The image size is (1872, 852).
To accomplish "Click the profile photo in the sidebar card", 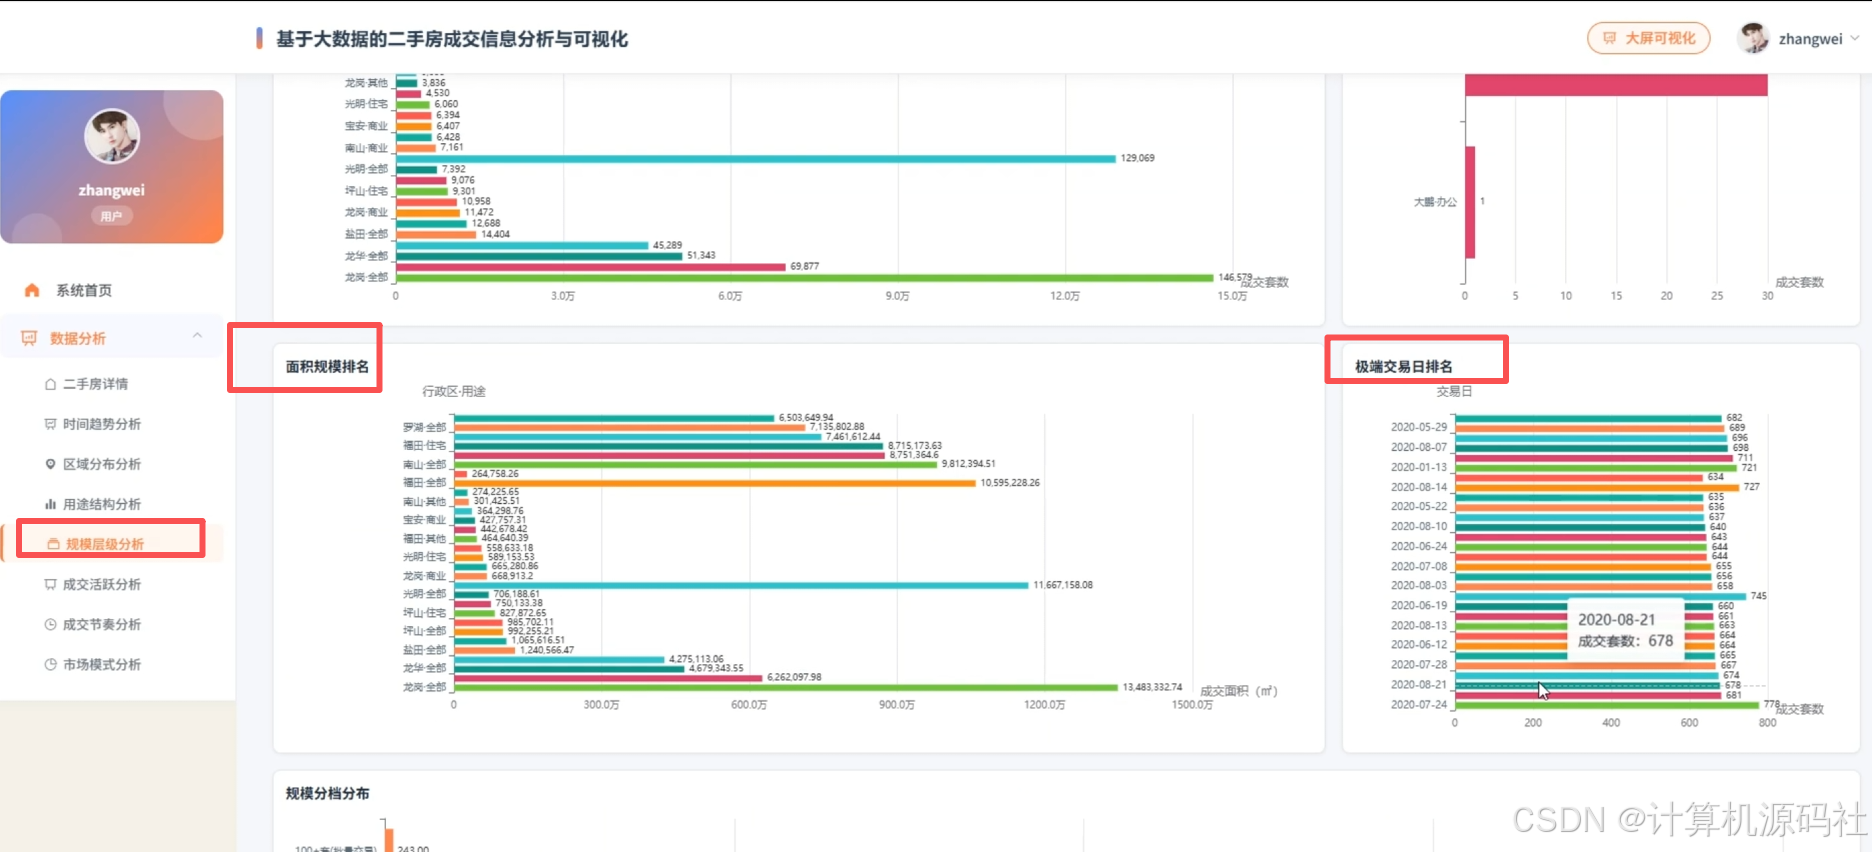I will click(x=112, y=136).
